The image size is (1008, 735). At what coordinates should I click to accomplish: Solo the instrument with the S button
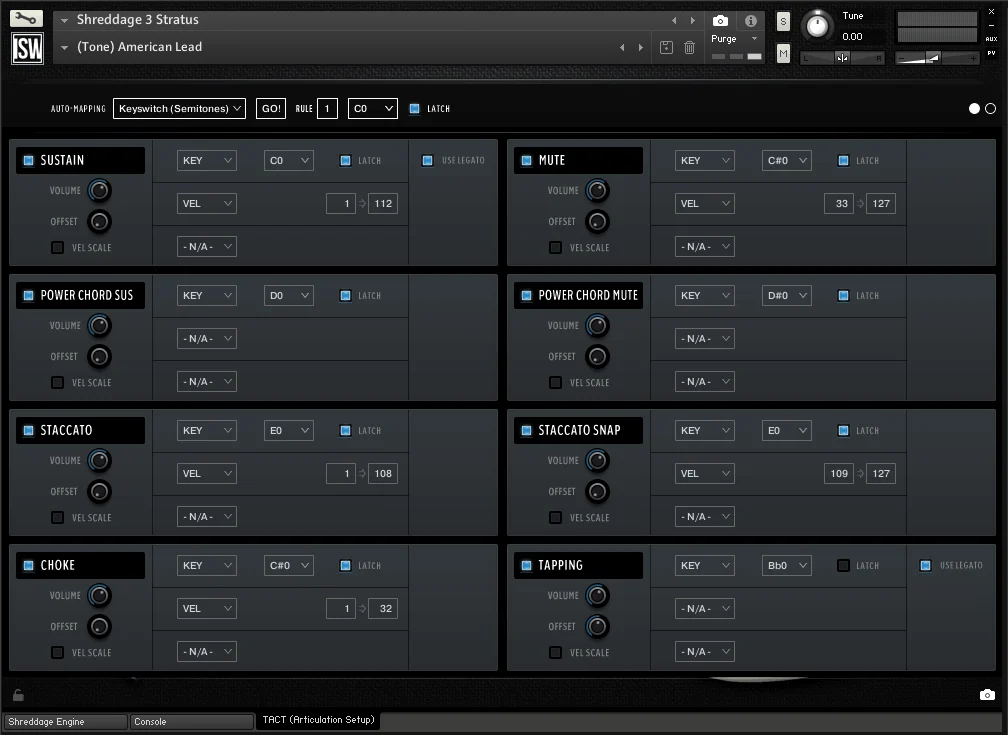[782, 21]
